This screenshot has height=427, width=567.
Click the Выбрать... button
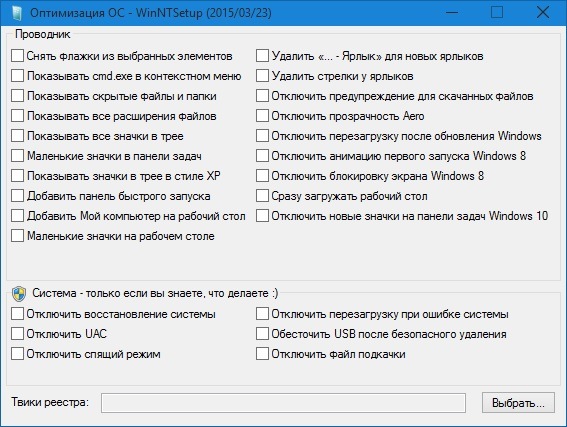click(x=518, y=403)
